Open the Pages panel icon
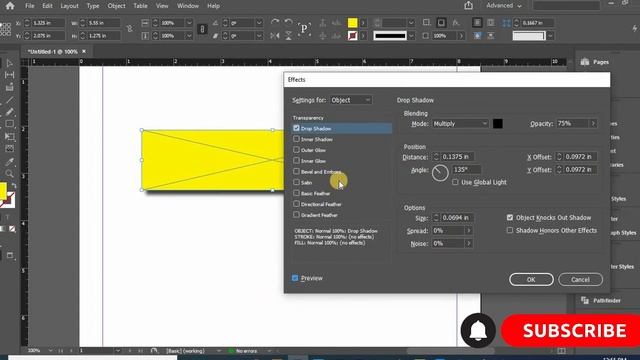Viewport: 640px width, 360px height. (x=585, y=62)
